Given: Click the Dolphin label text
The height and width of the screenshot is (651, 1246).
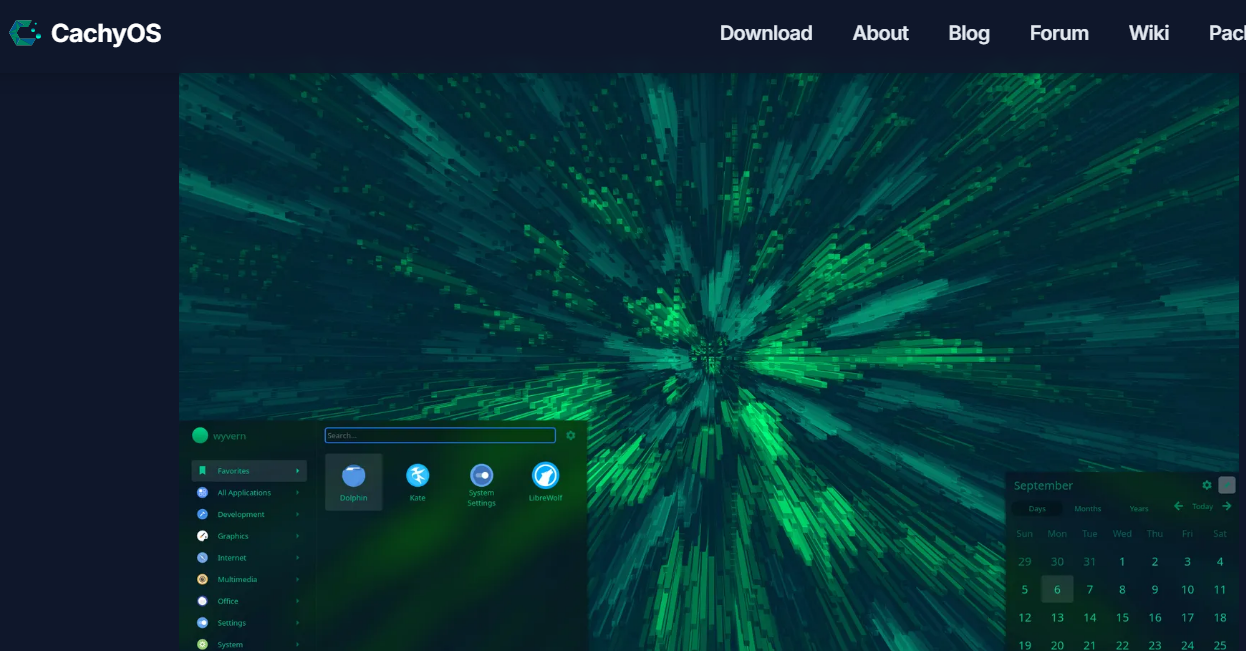Looking at the screenshot, I should [353, 498].
